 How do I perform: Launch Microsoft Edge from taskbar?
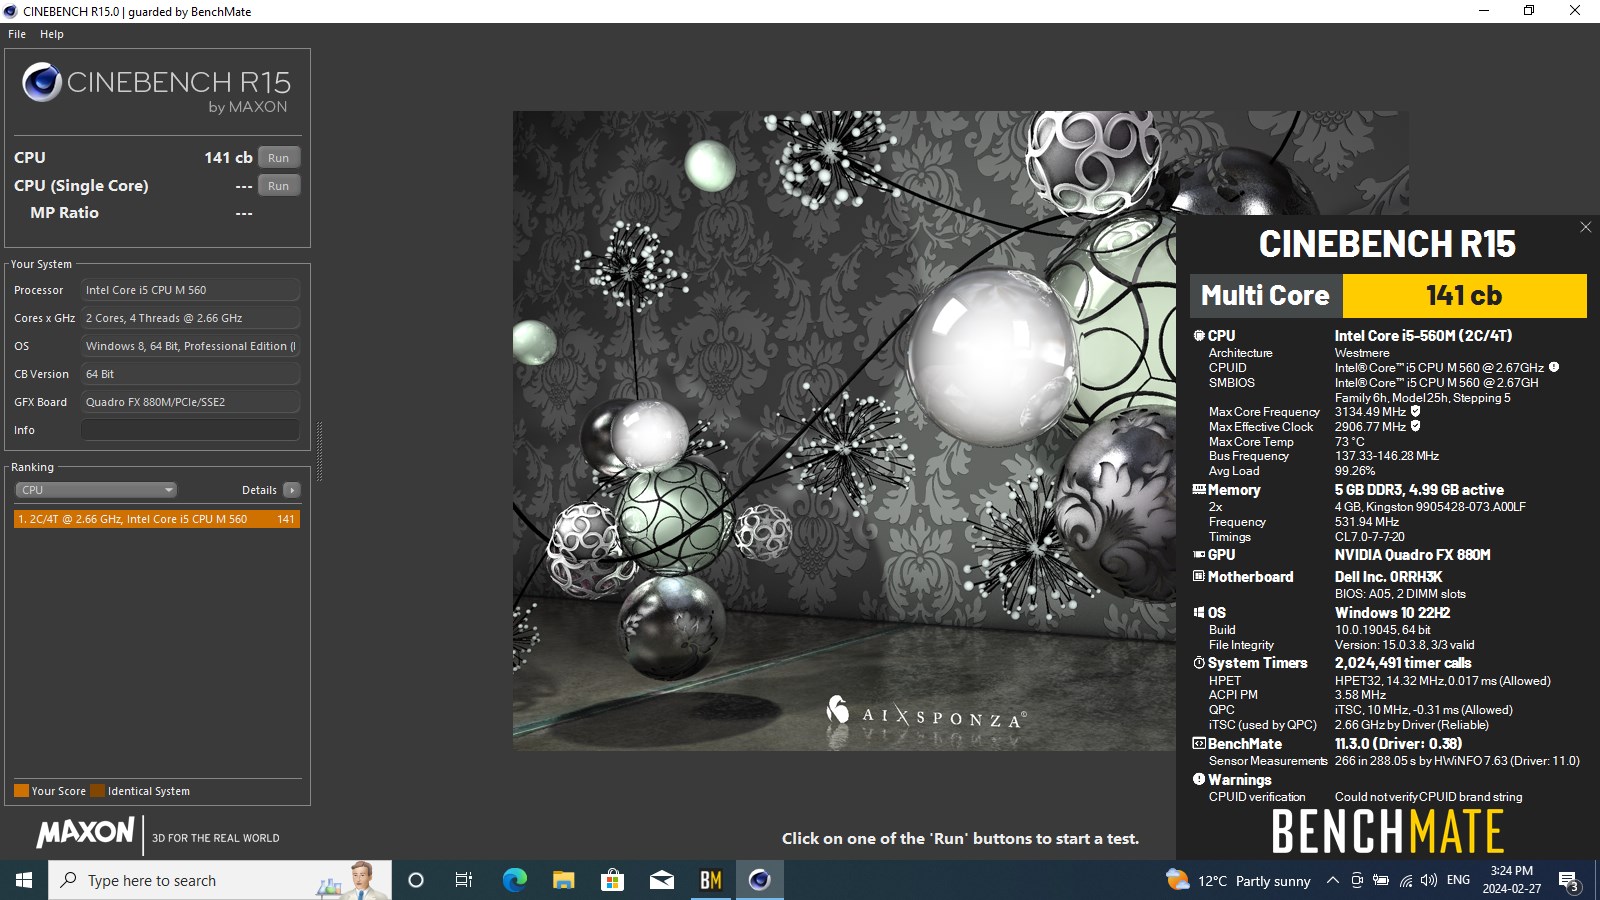(514, 880)
